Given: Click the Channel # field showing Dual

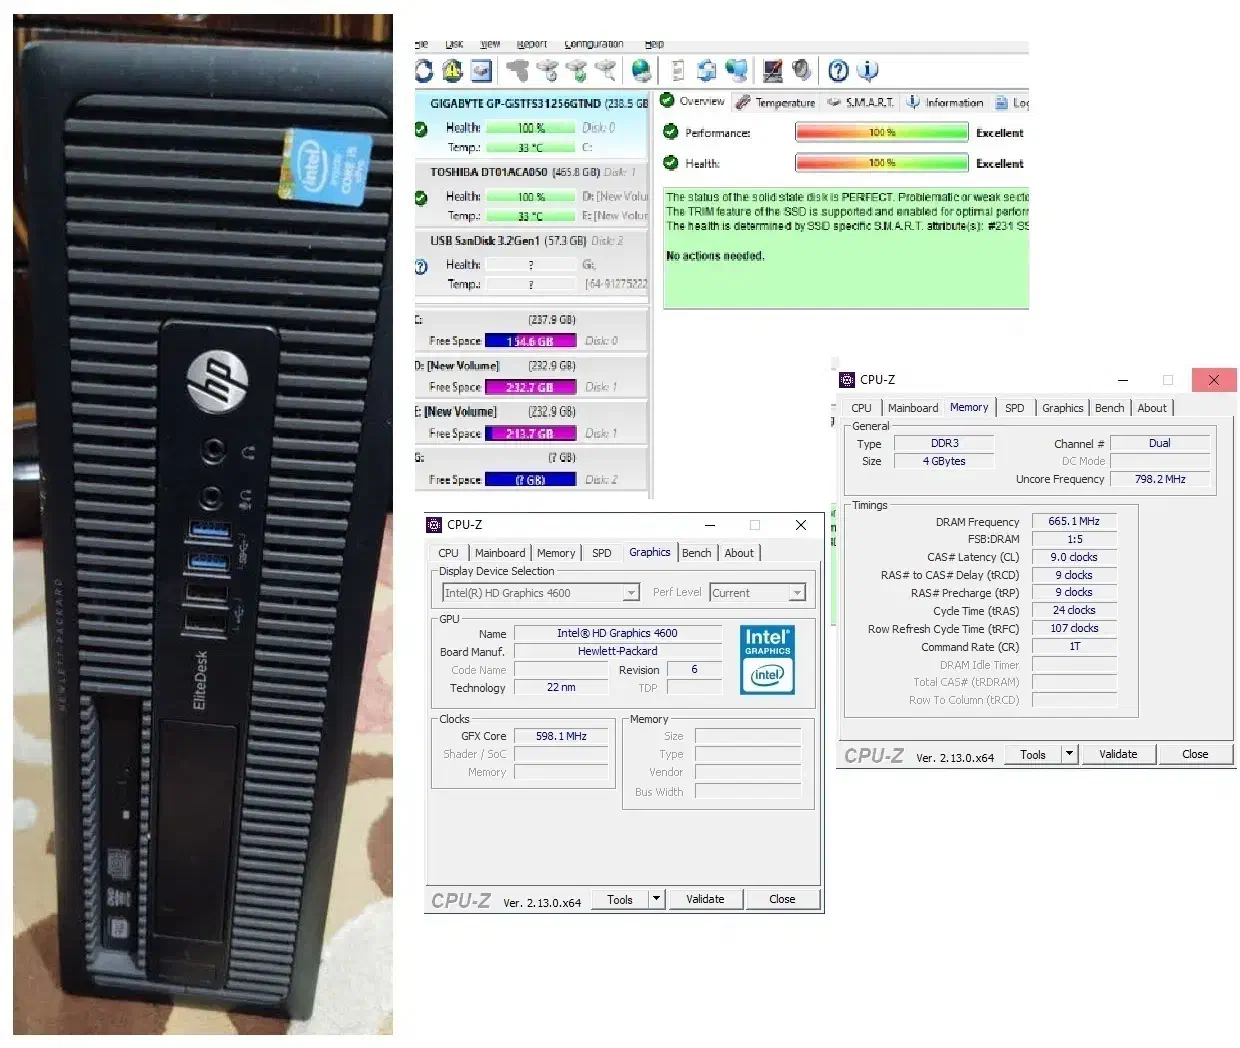Looking at the screenshot, I should (x=1160, y=443).
